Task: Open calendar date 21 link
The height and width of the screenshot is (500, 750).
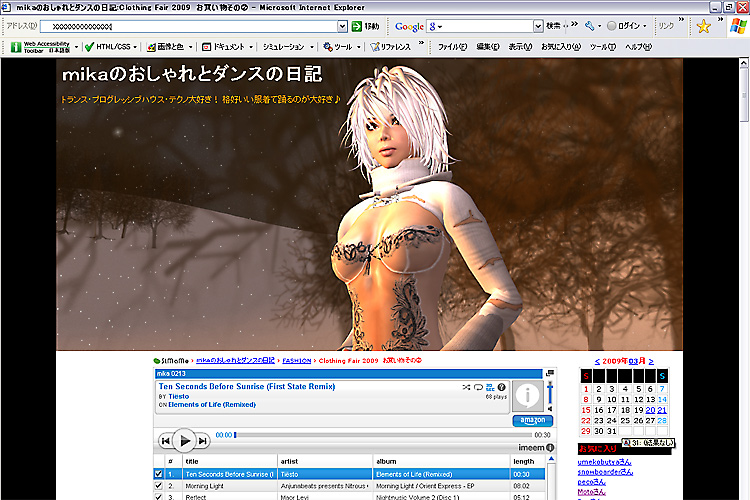Action: 662,410
